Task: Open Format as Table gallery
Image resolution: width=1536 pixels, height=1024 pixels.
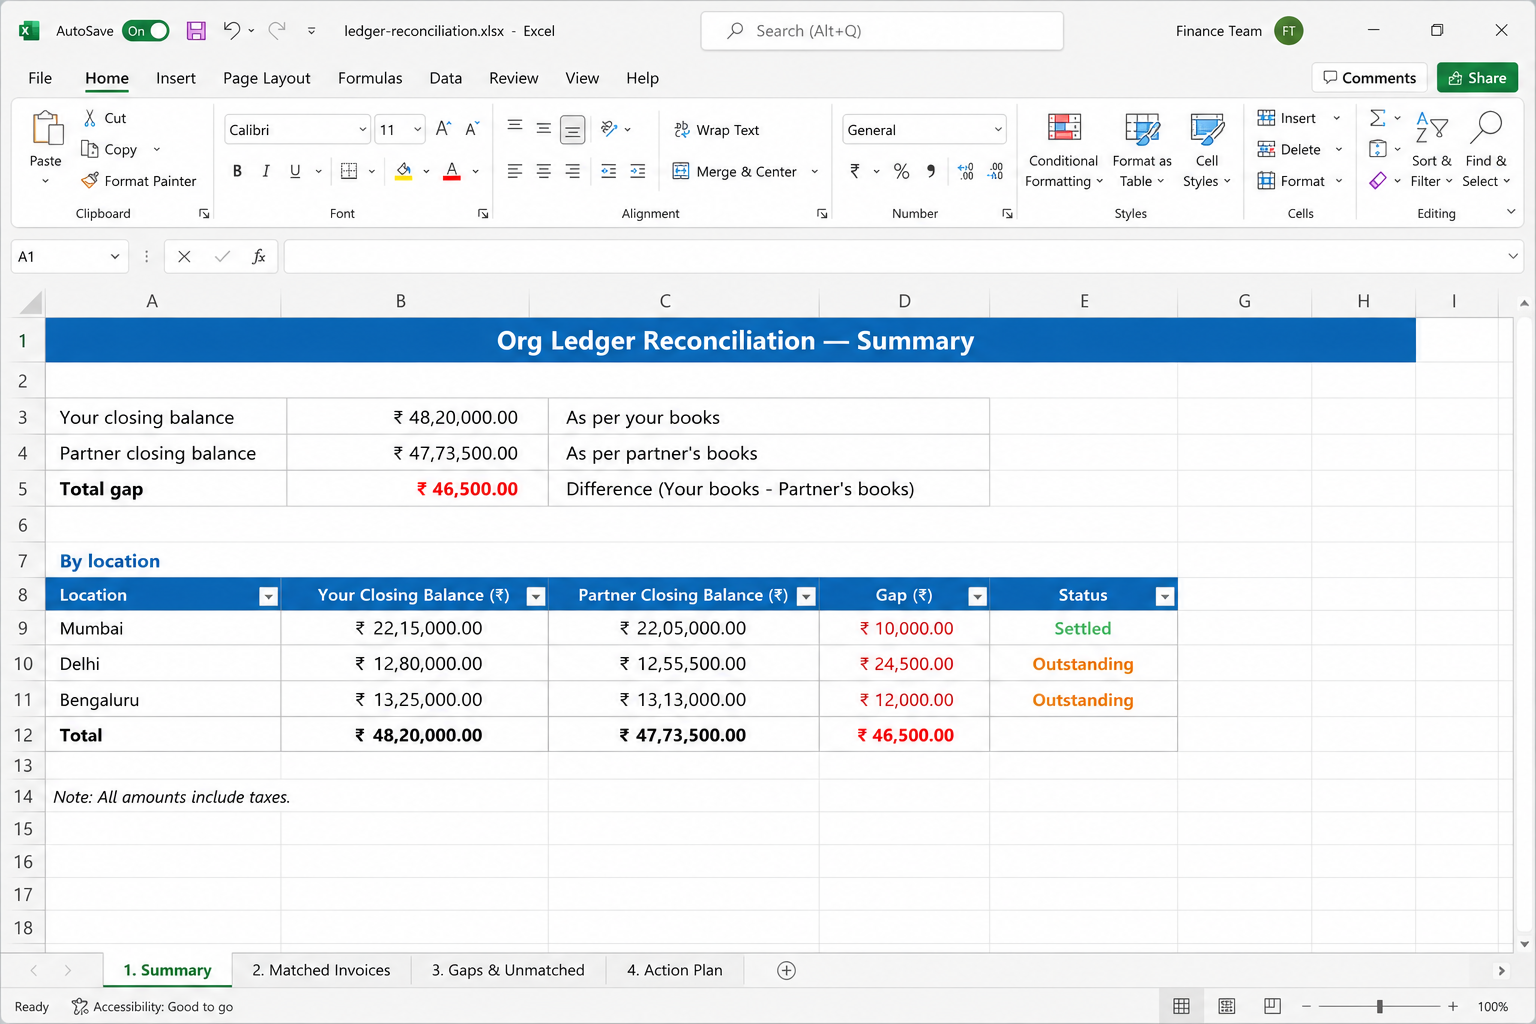Action: (1142, 150)
